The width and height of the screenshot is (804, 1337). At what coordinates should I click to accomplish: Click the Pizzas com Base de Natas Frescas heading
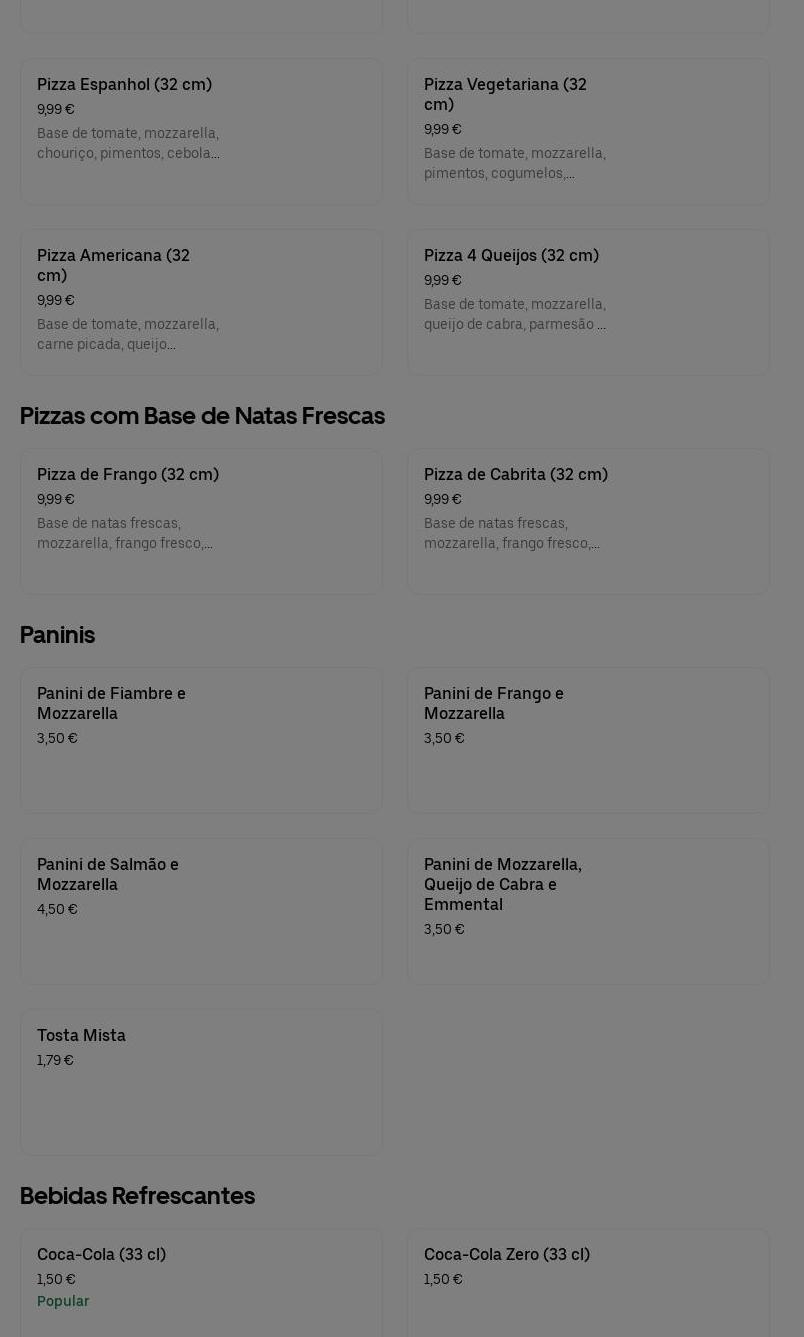[x=202, y=416]
